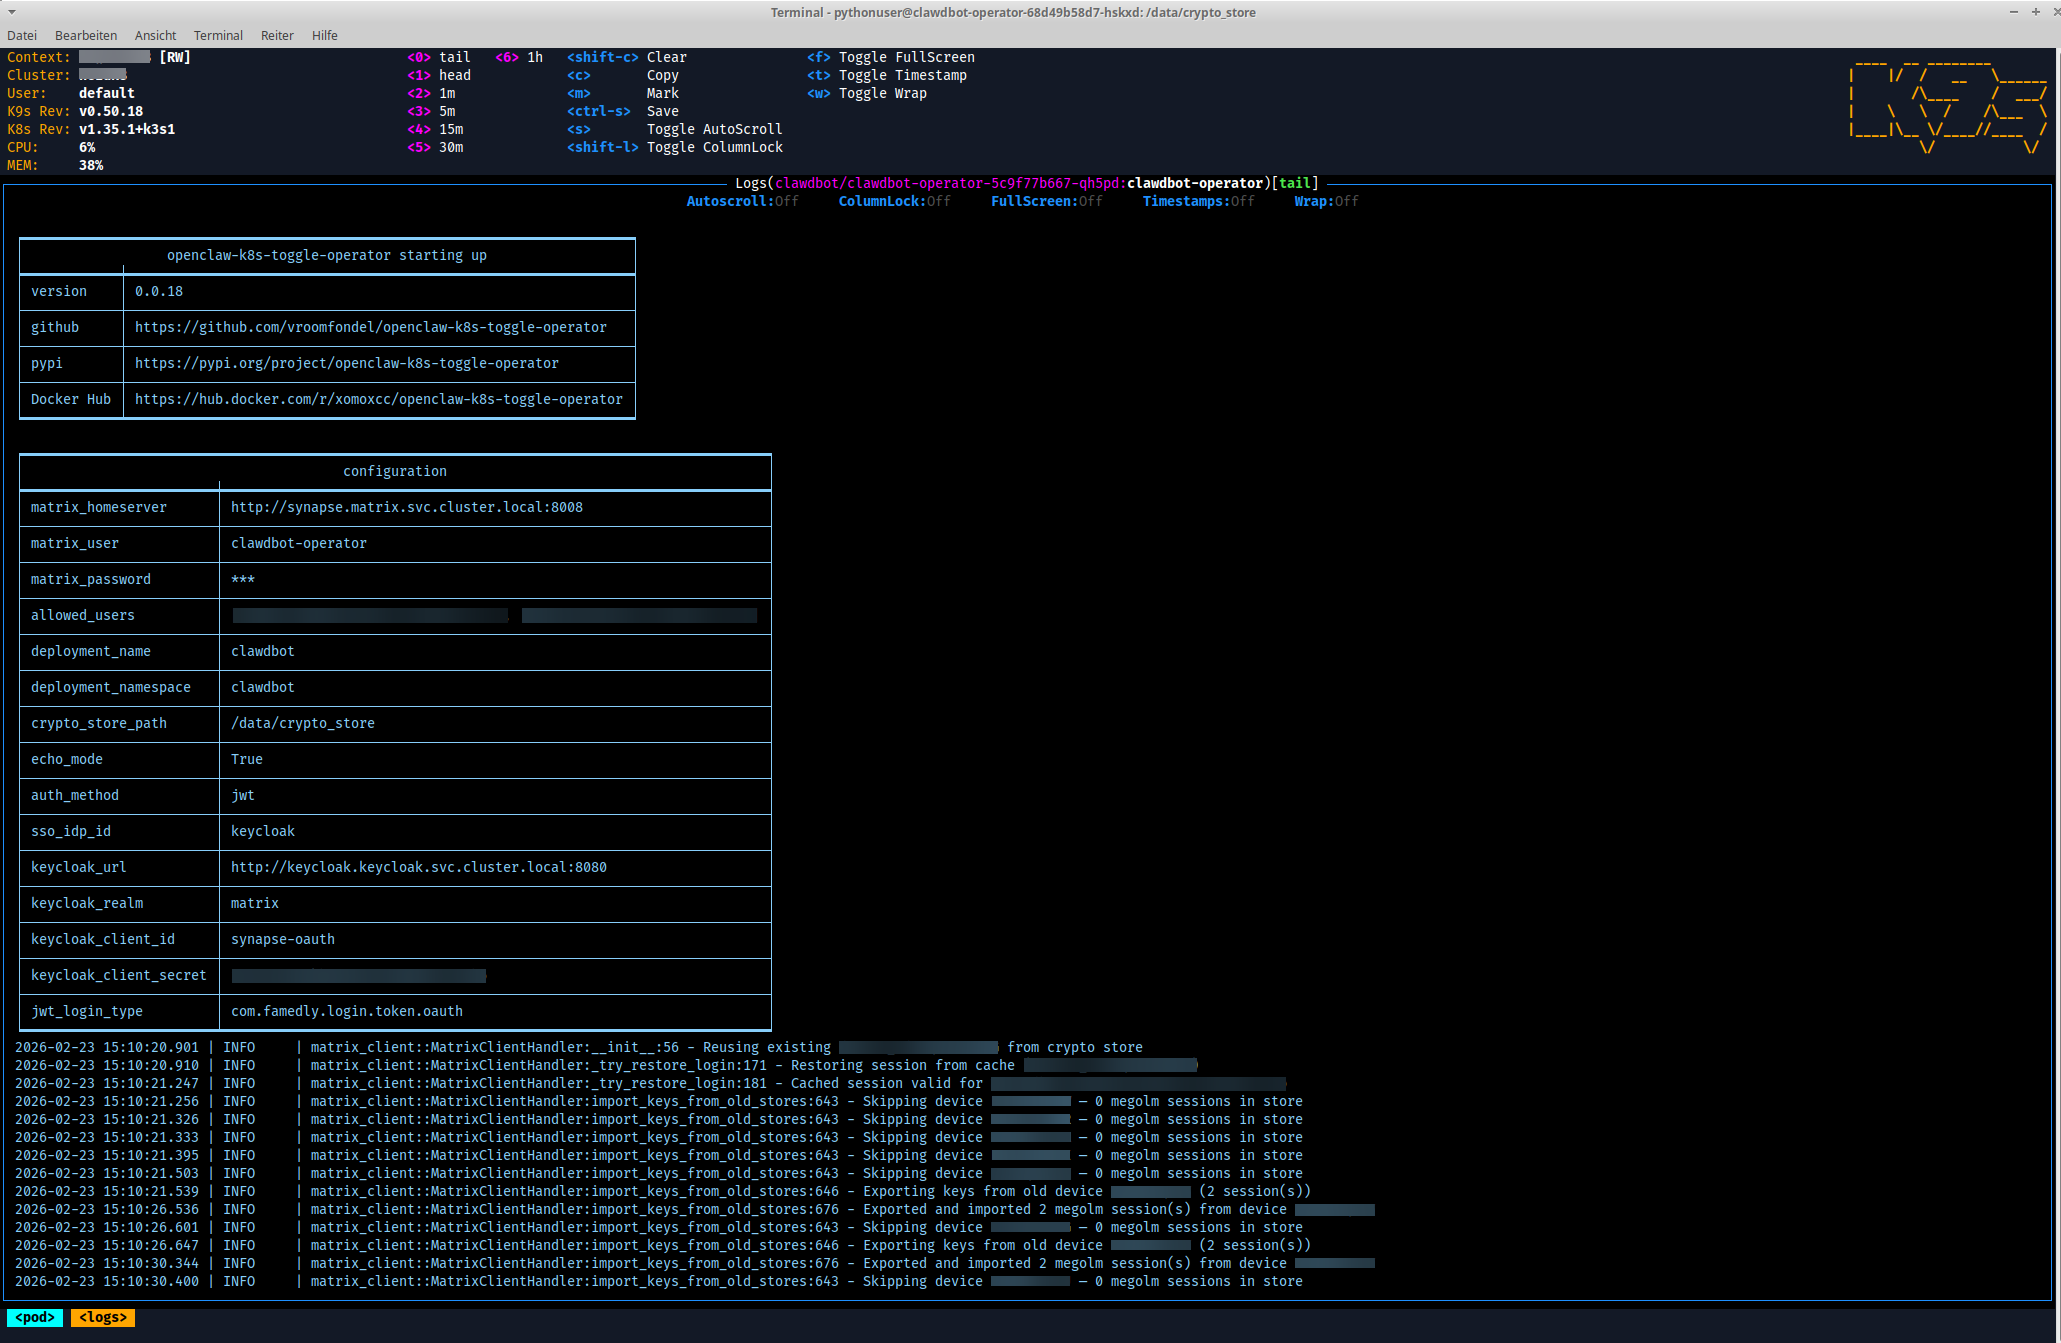Open the Bearbeiten menu
2061x1343 pixels.
click(x=86, y=35)
